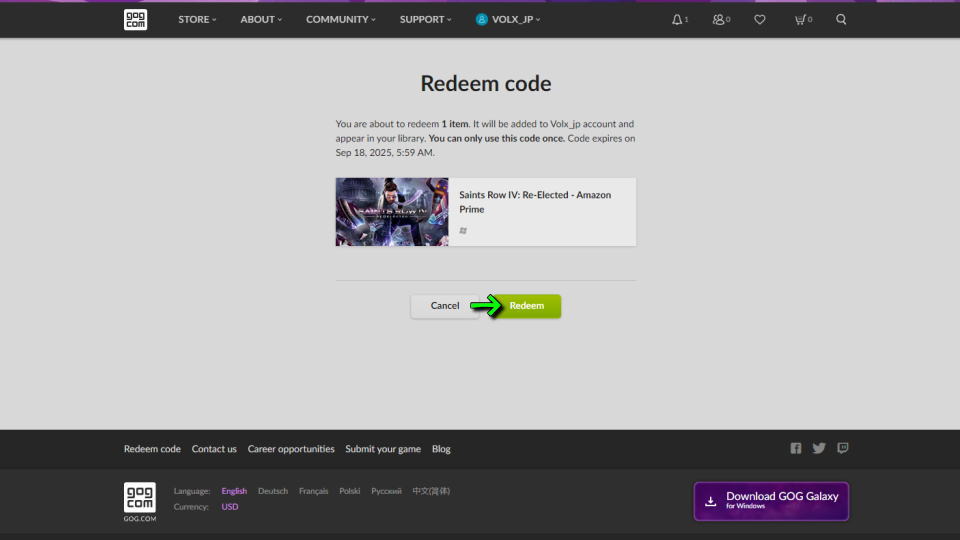Expand the STORE menu
This screenshot has height=540, width=960.
pos(197,20)
